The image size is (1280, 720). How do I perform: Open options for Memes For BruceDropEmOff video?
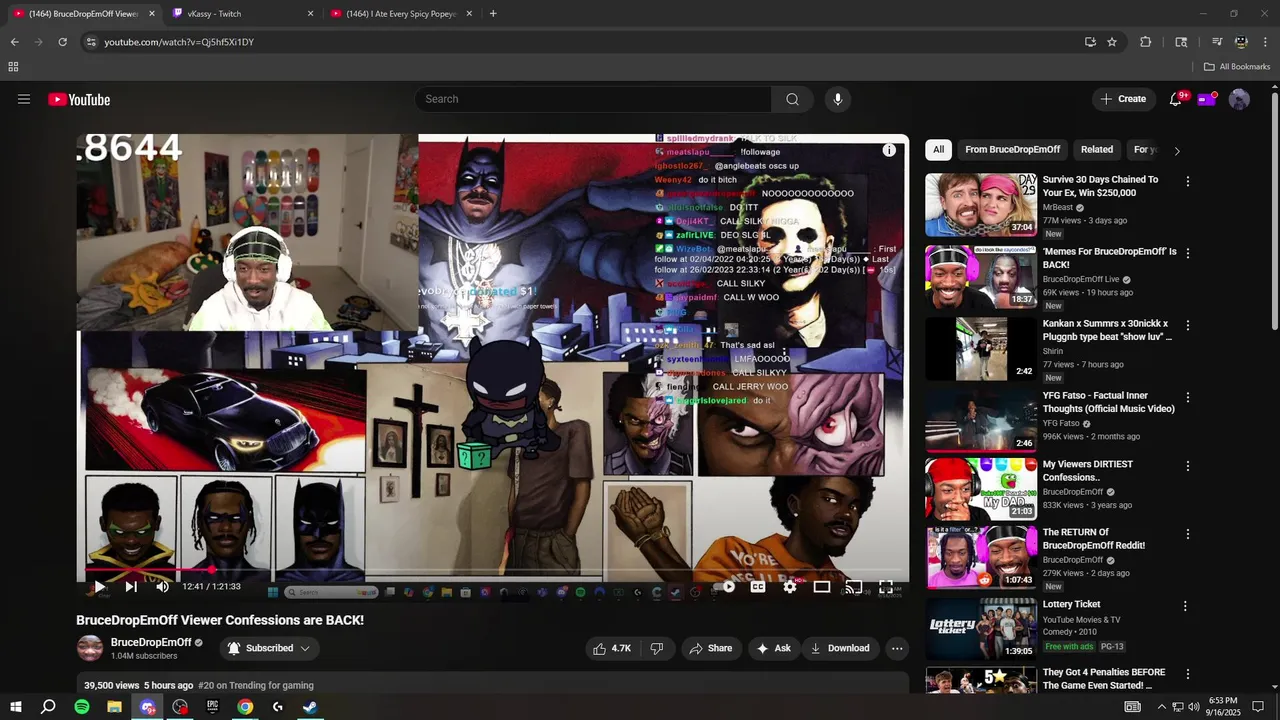[1188, 254]
